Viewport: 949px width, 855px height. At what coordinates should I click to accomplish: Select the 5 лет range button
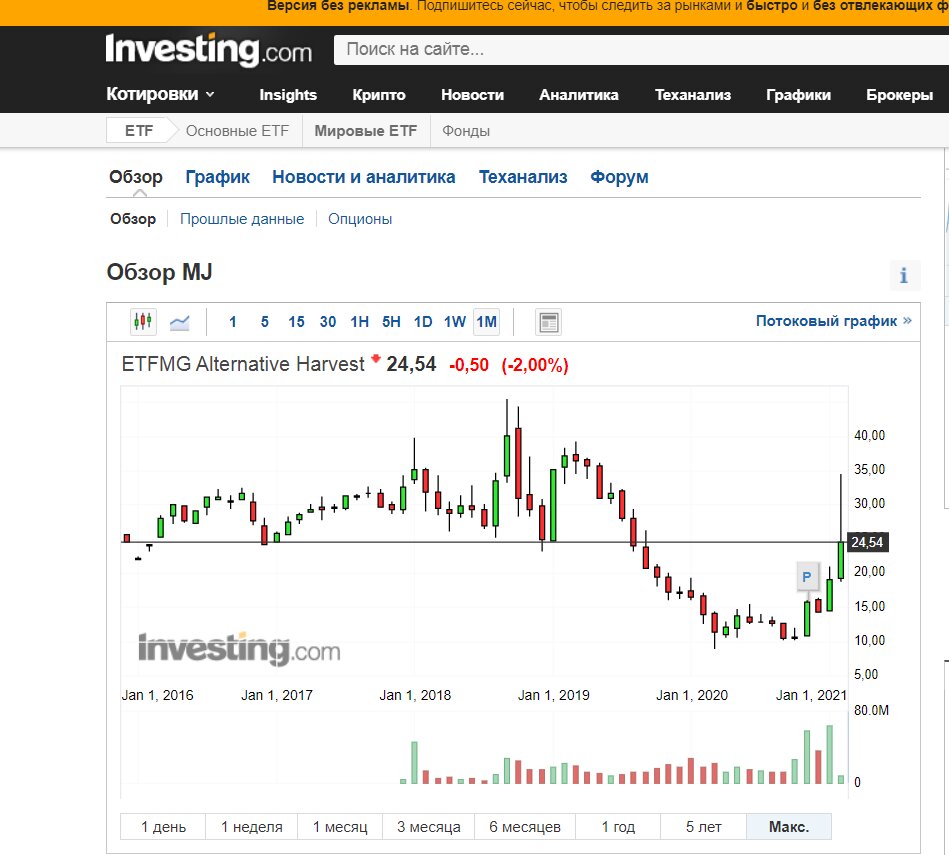click(703, 827)
